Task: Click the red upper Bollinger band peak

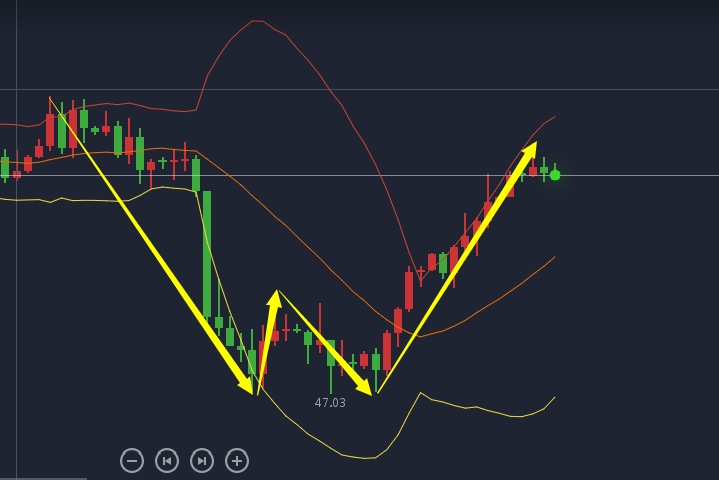Action: click(x=257, y=20)
